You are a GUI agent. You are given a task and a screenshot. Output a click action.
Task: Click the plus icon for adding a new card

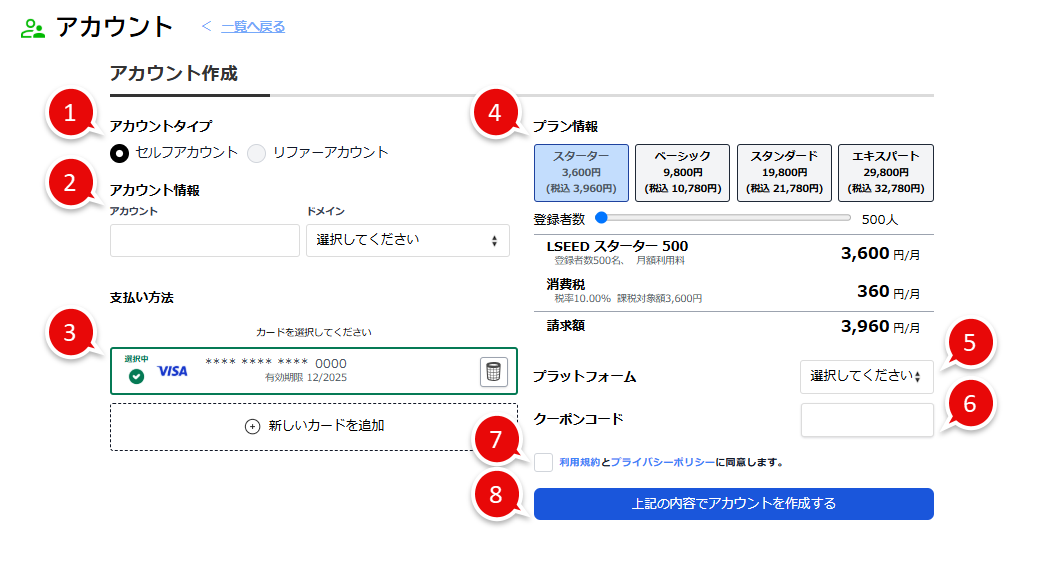tap(252, 426)
